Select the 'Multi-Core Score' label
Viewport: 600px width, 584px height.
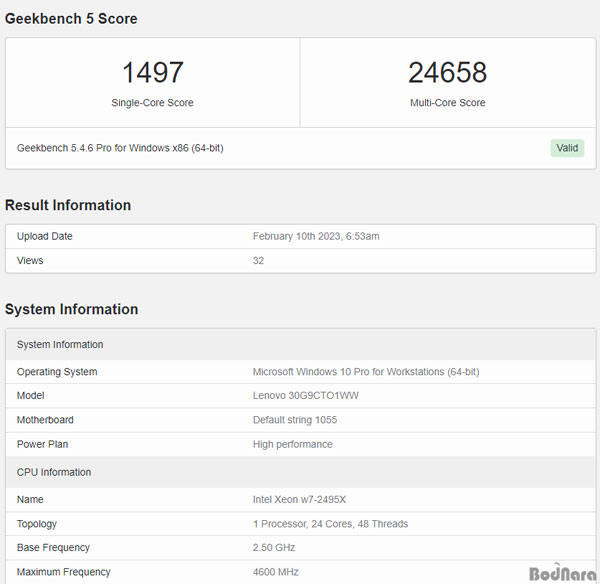pyautogui.click(x=448, y=103)
